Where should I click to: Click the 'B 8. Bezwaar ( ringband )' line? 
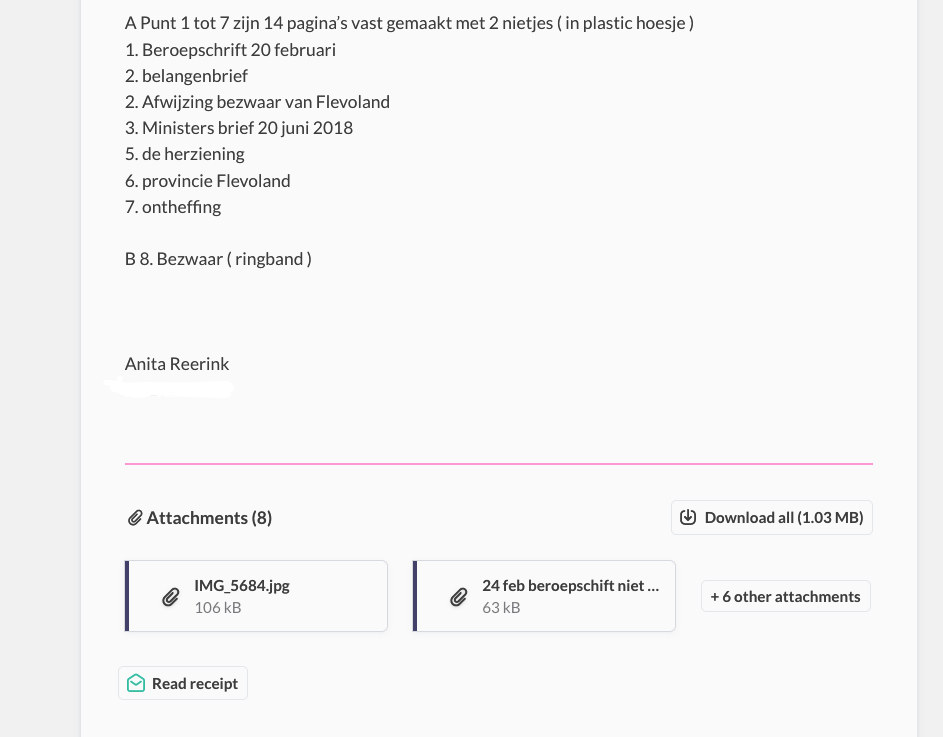click(x=218, y=259)
